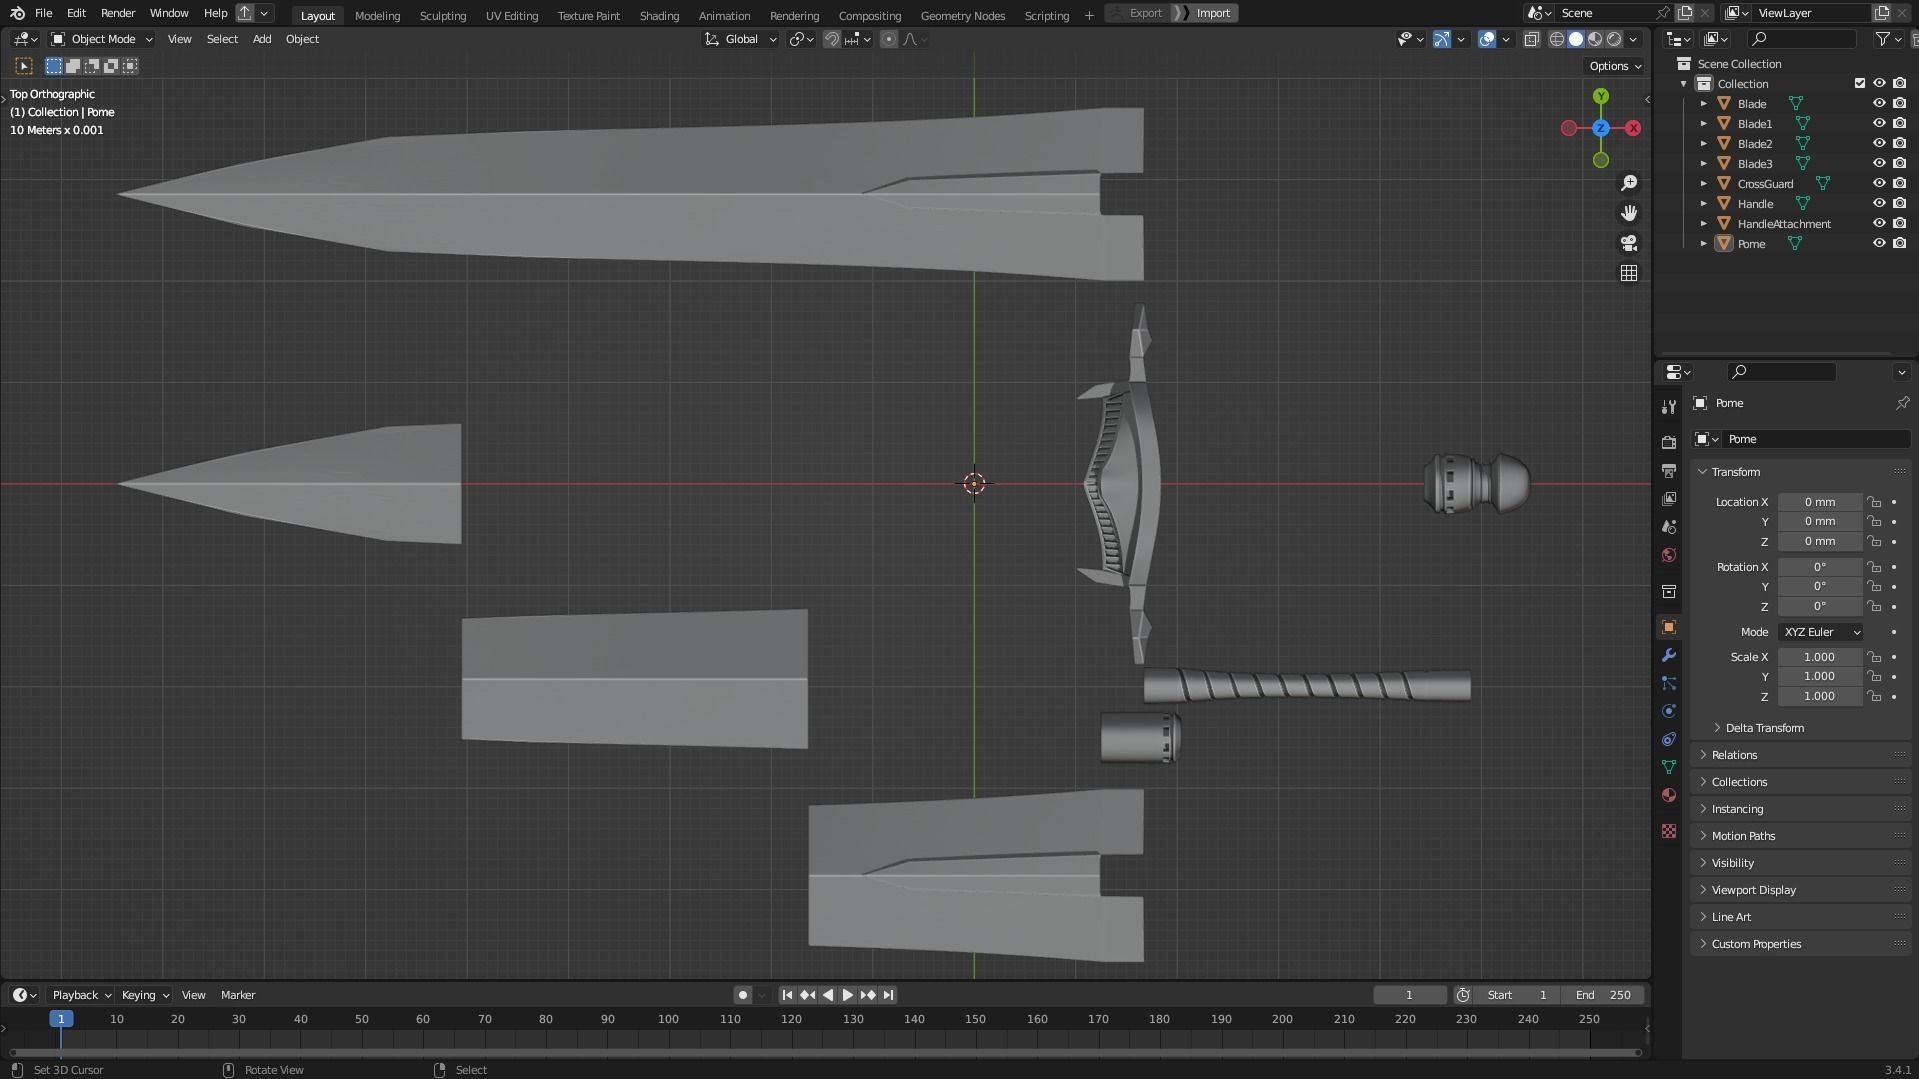Hide the Handle object in viewport
Viewport: 1919px width, 1079px height.
point(1878,203)
